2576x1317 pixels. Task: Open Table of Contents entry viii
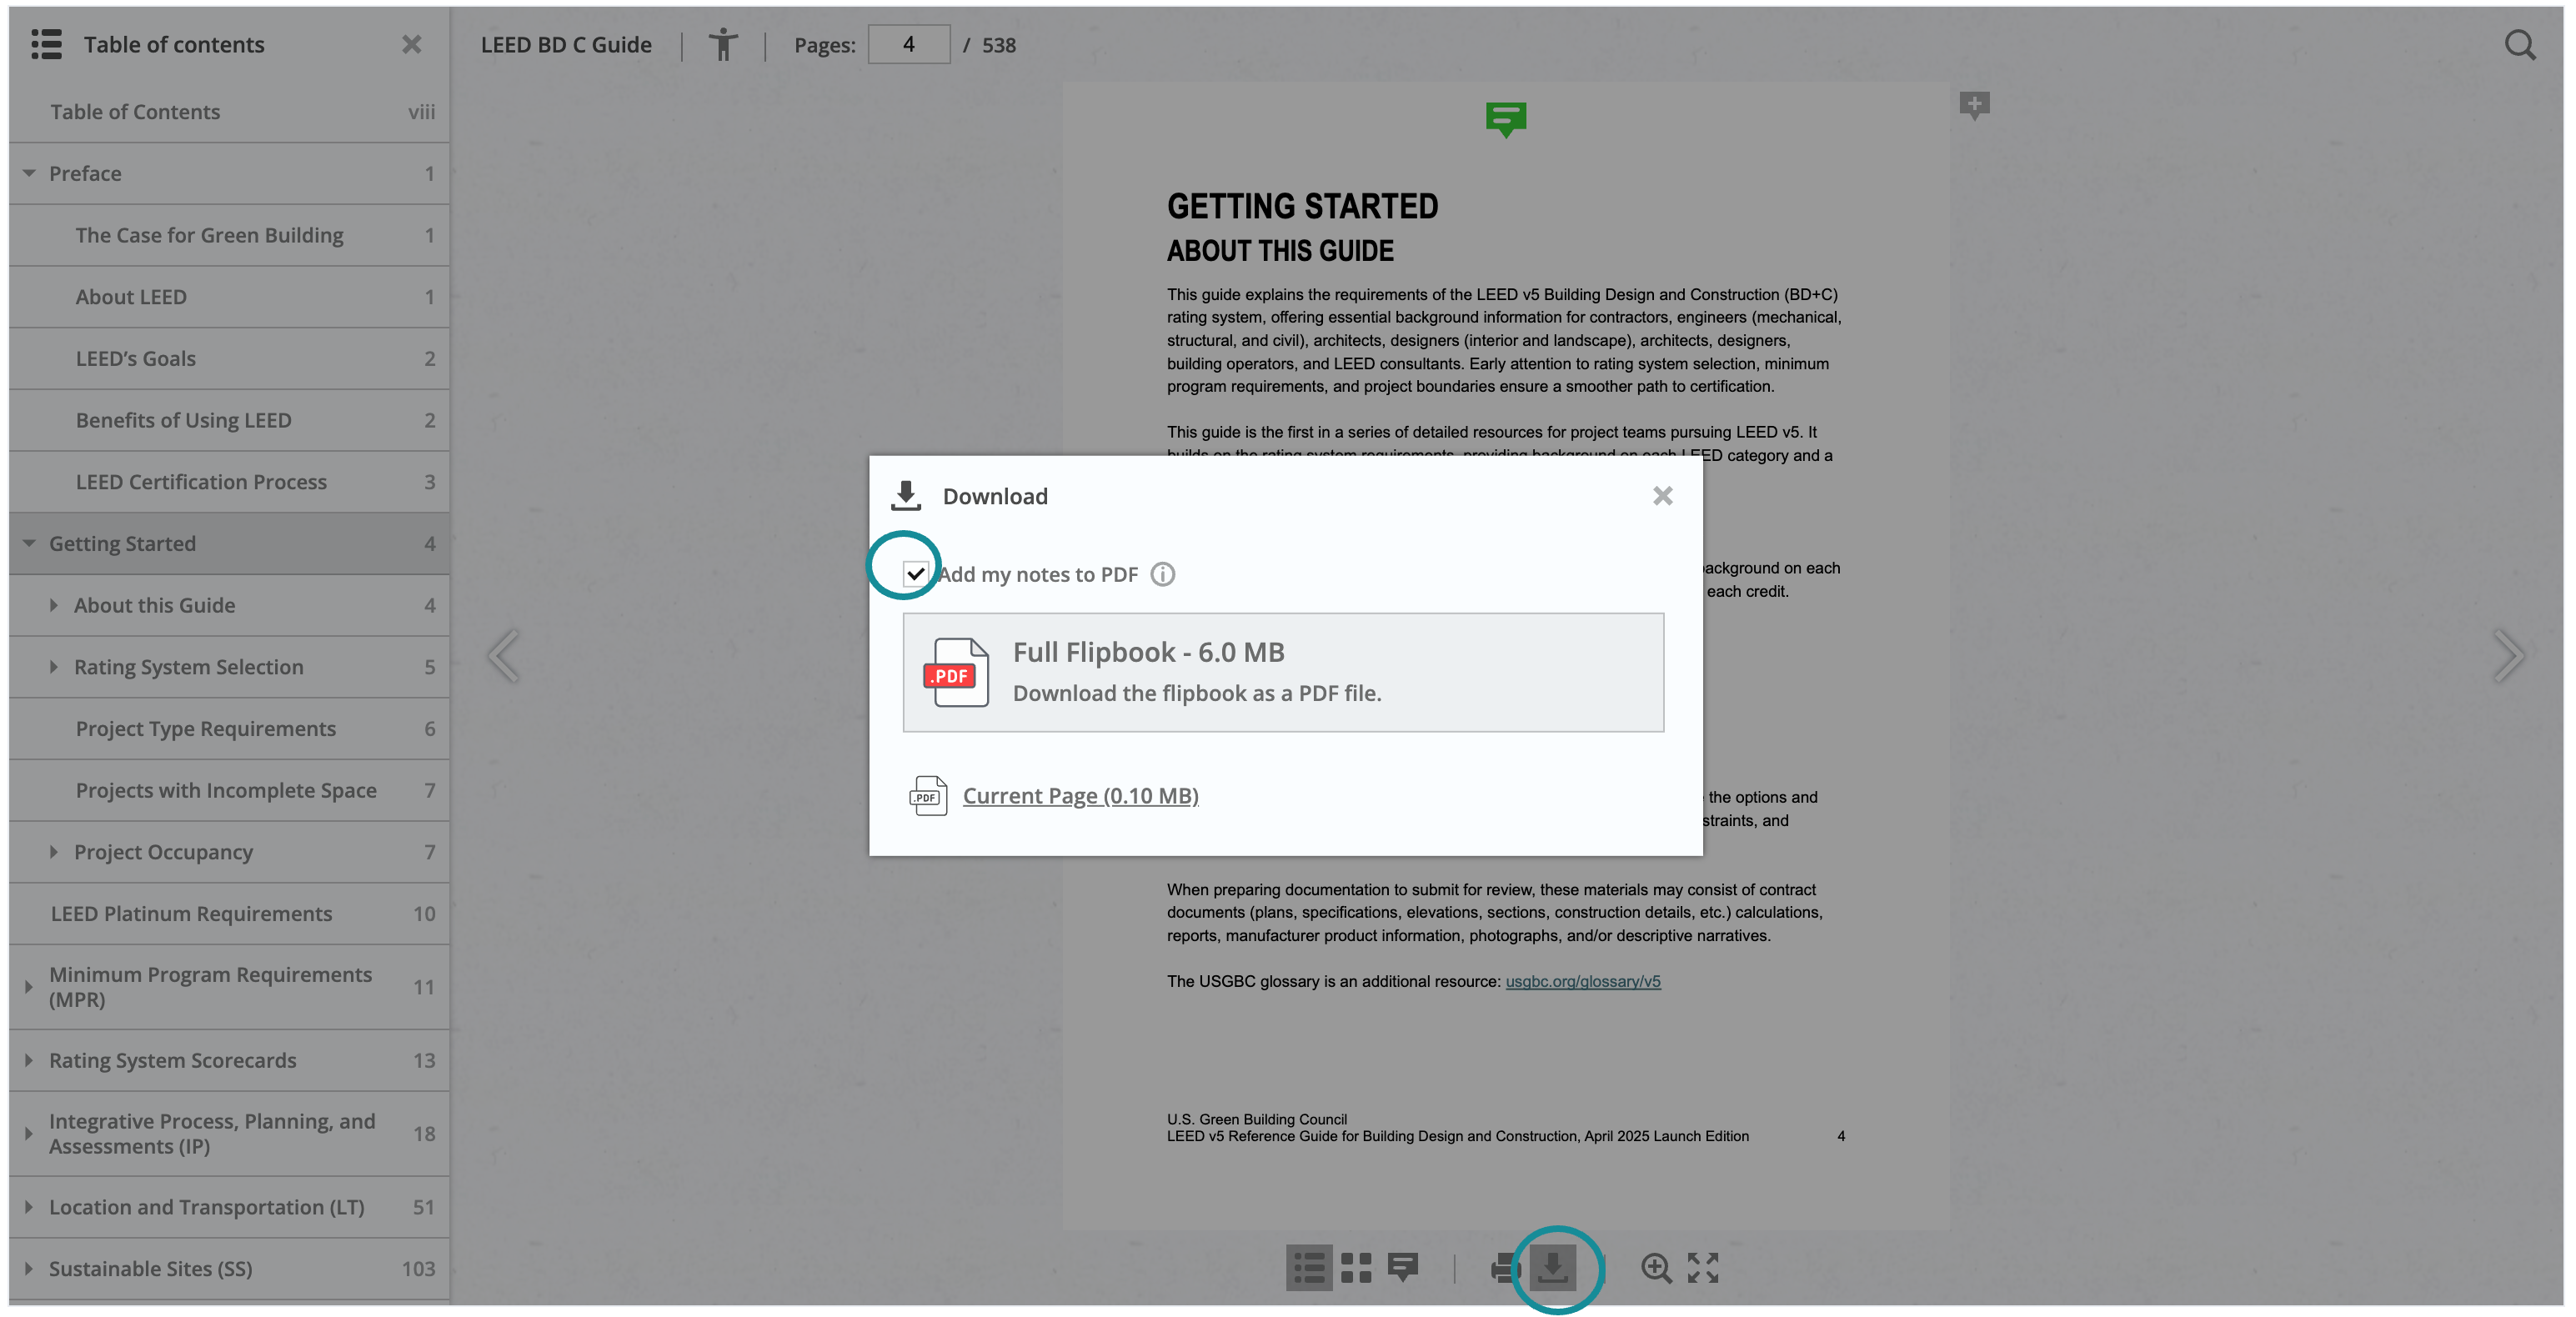(229, 112)
